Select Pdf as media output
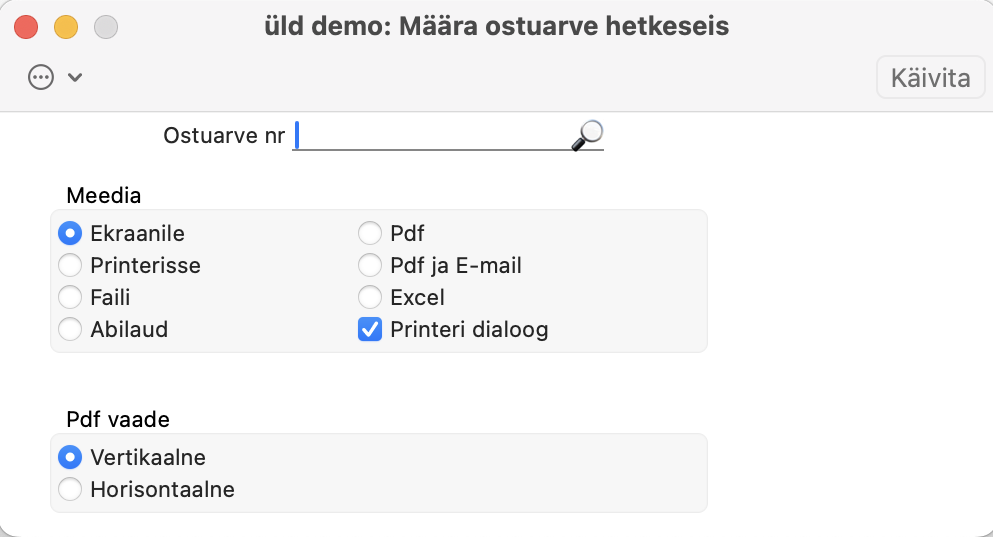993x537 pixels. (x=370, y=234)
